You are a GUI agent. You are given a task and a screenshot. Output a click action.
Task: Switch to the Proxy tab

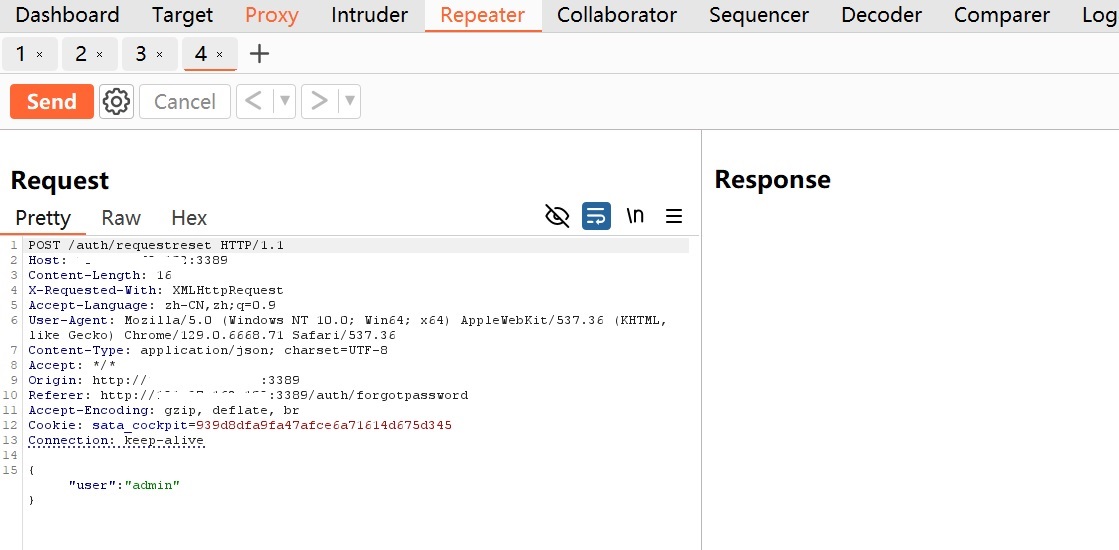(x=271, y=15)
